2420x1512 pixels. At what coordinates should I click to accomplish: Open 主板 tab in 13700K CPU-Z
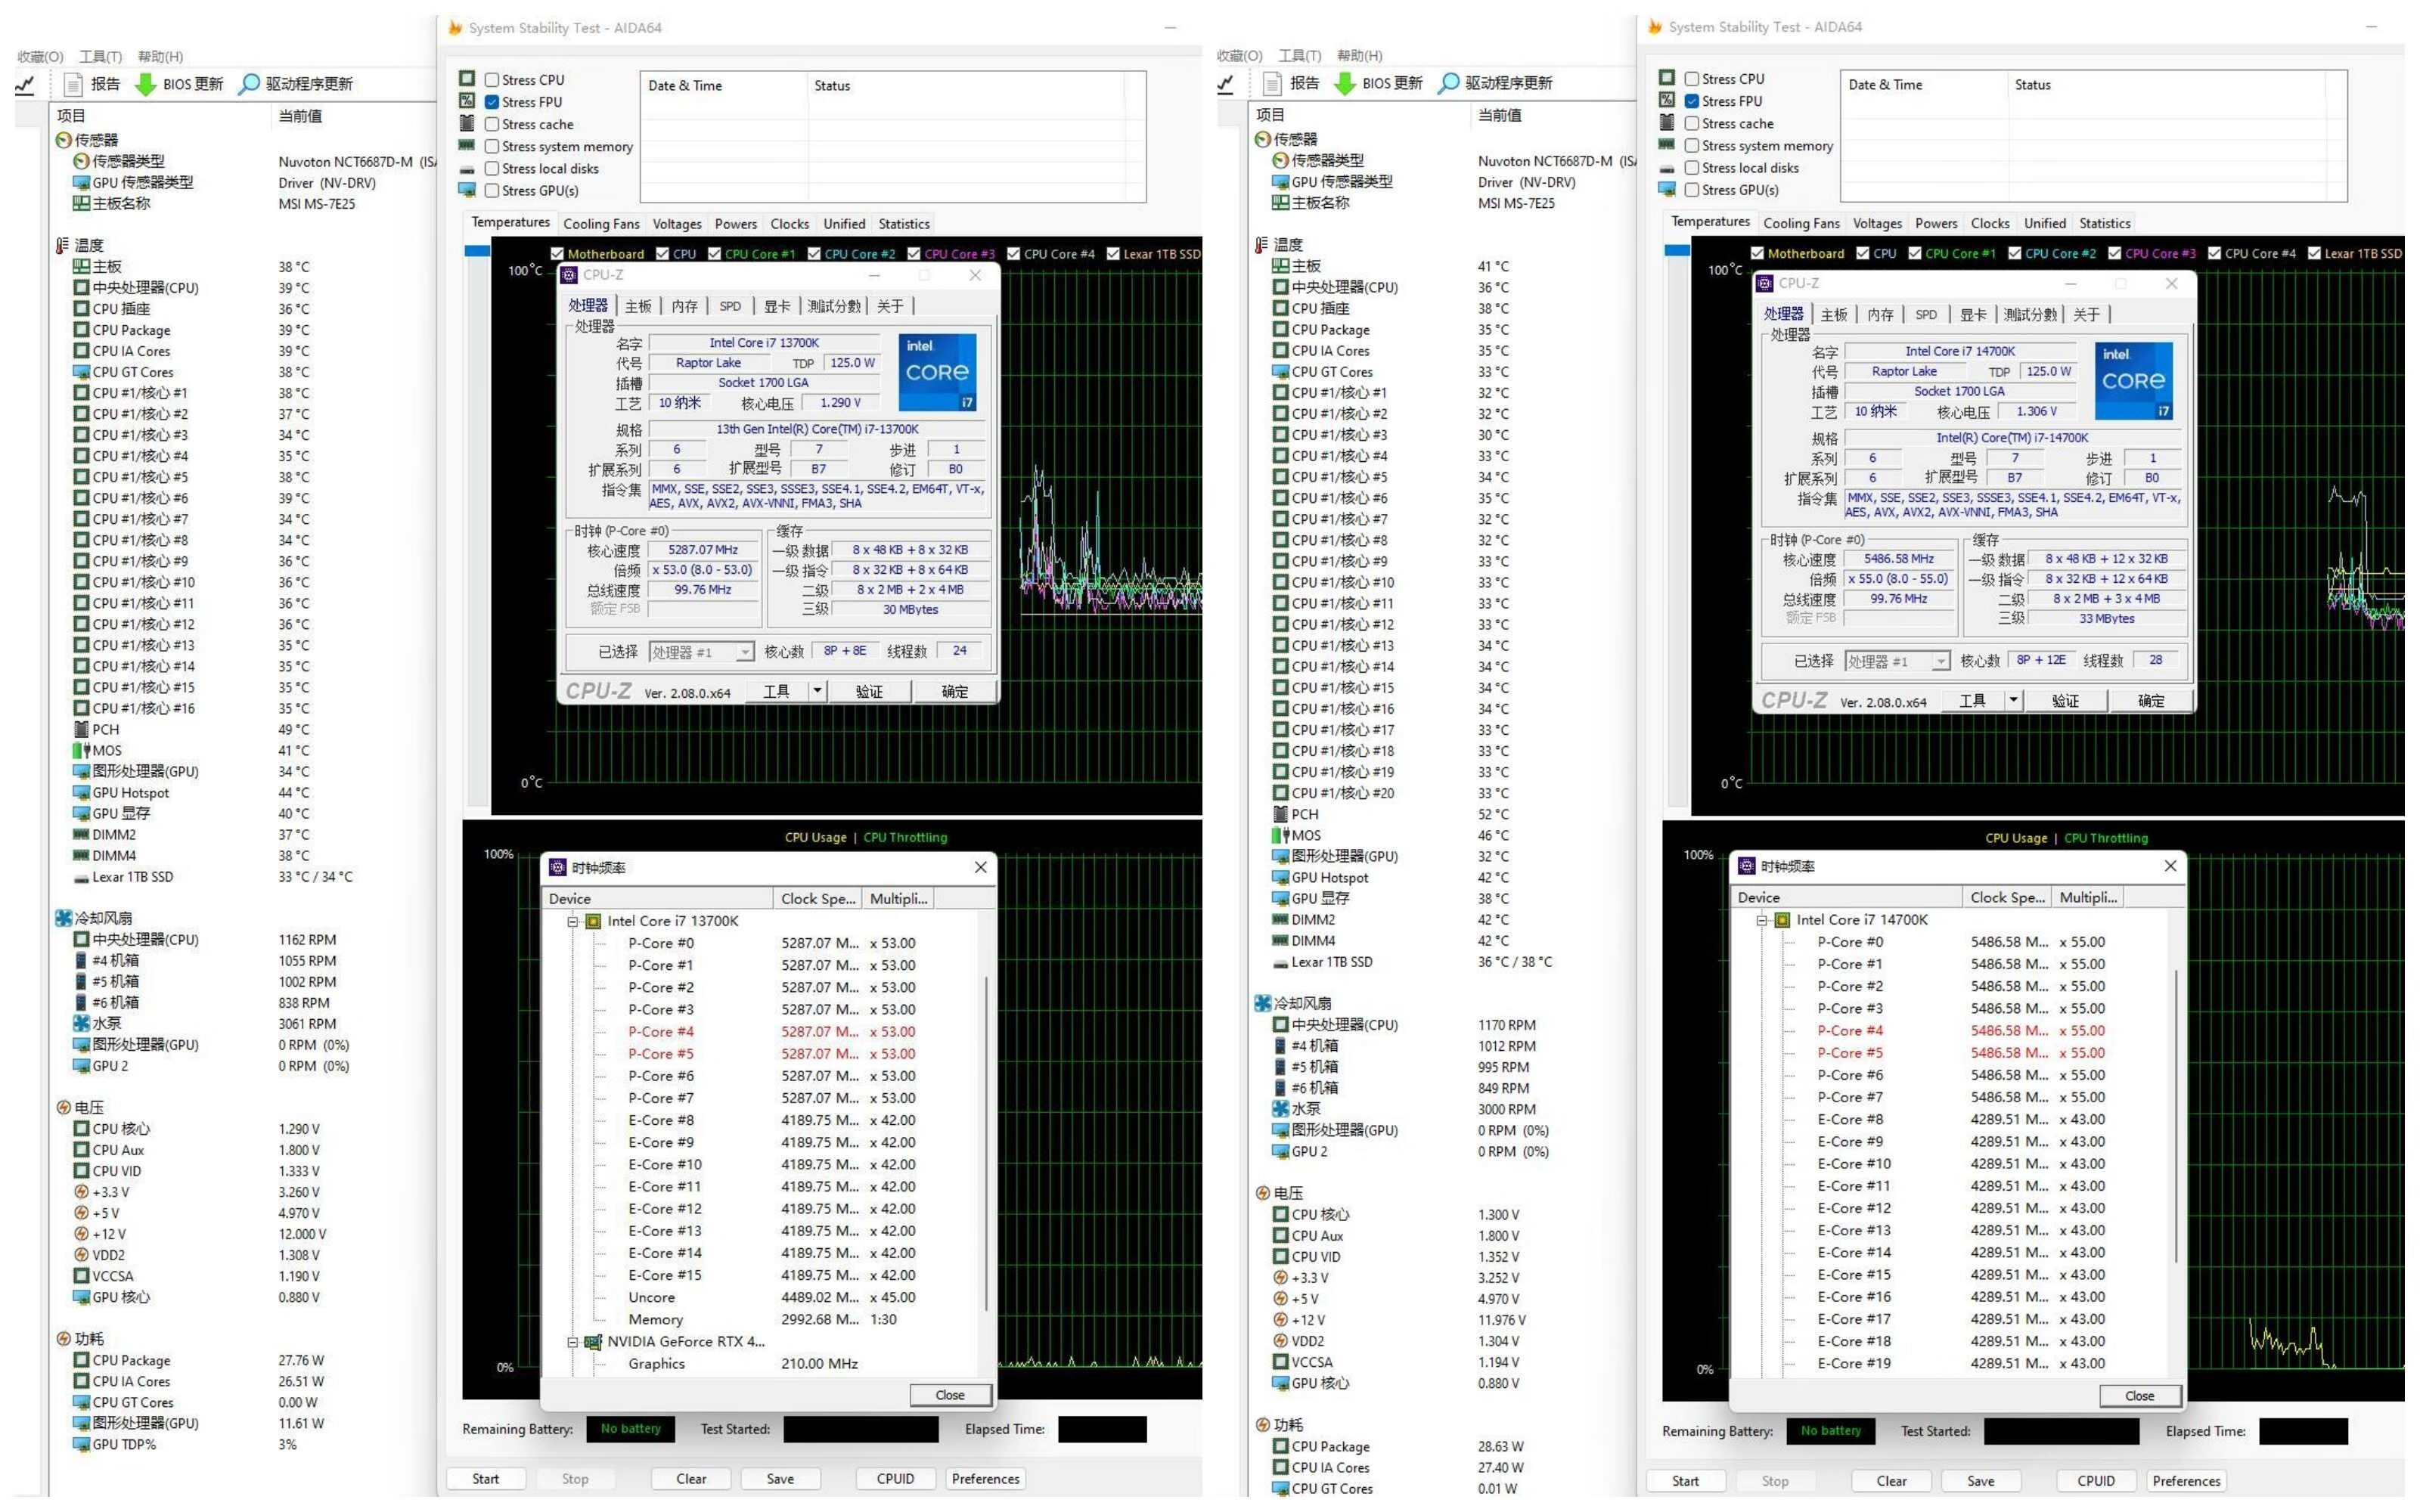pos(638,306)
